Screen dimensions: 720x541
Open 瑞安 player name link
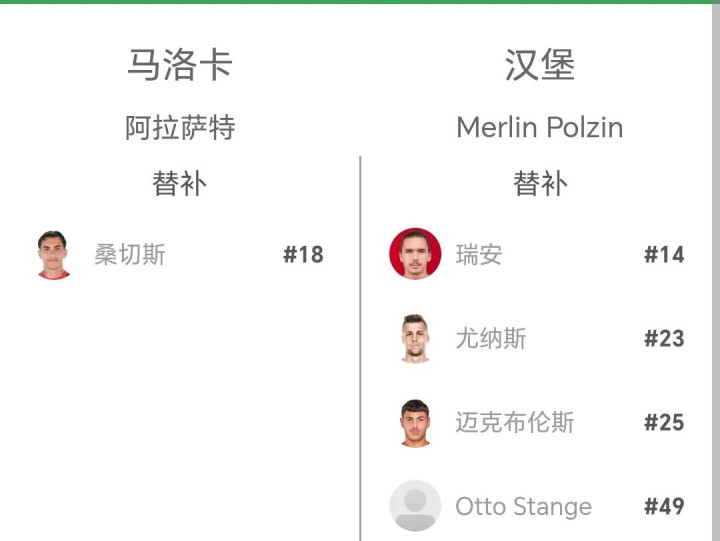coord(479,255)
